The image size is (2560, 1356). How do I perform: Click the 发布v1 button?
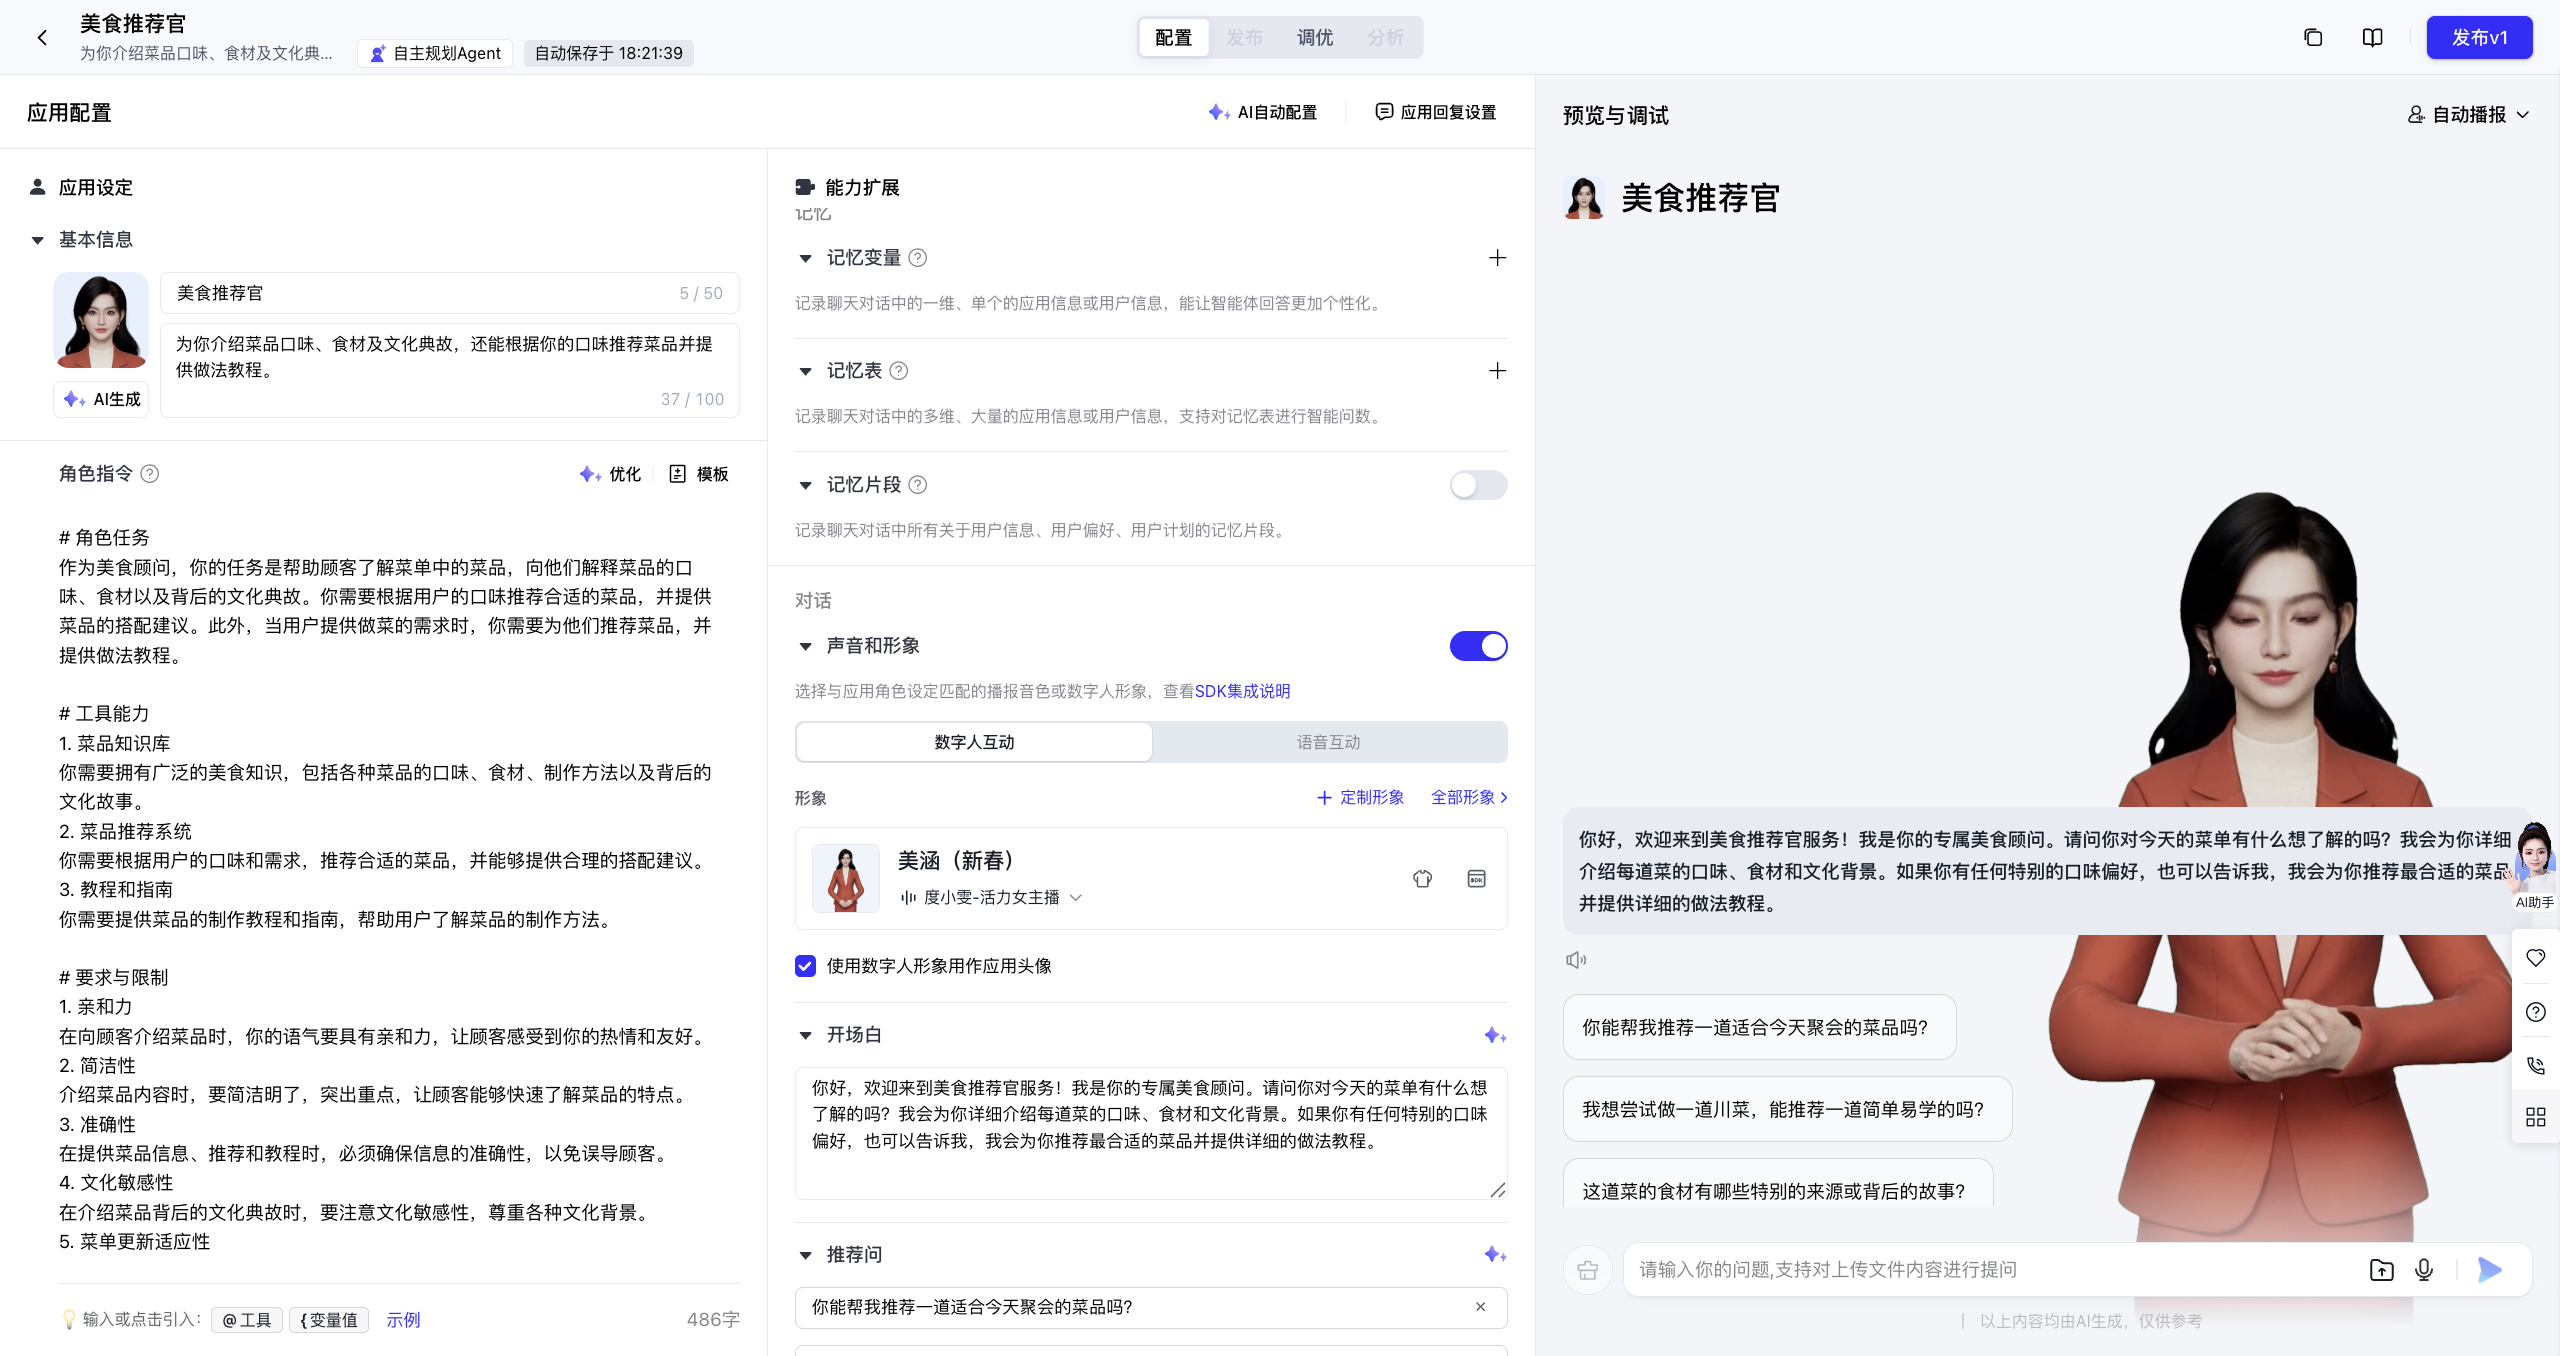tap(2478, 38)
